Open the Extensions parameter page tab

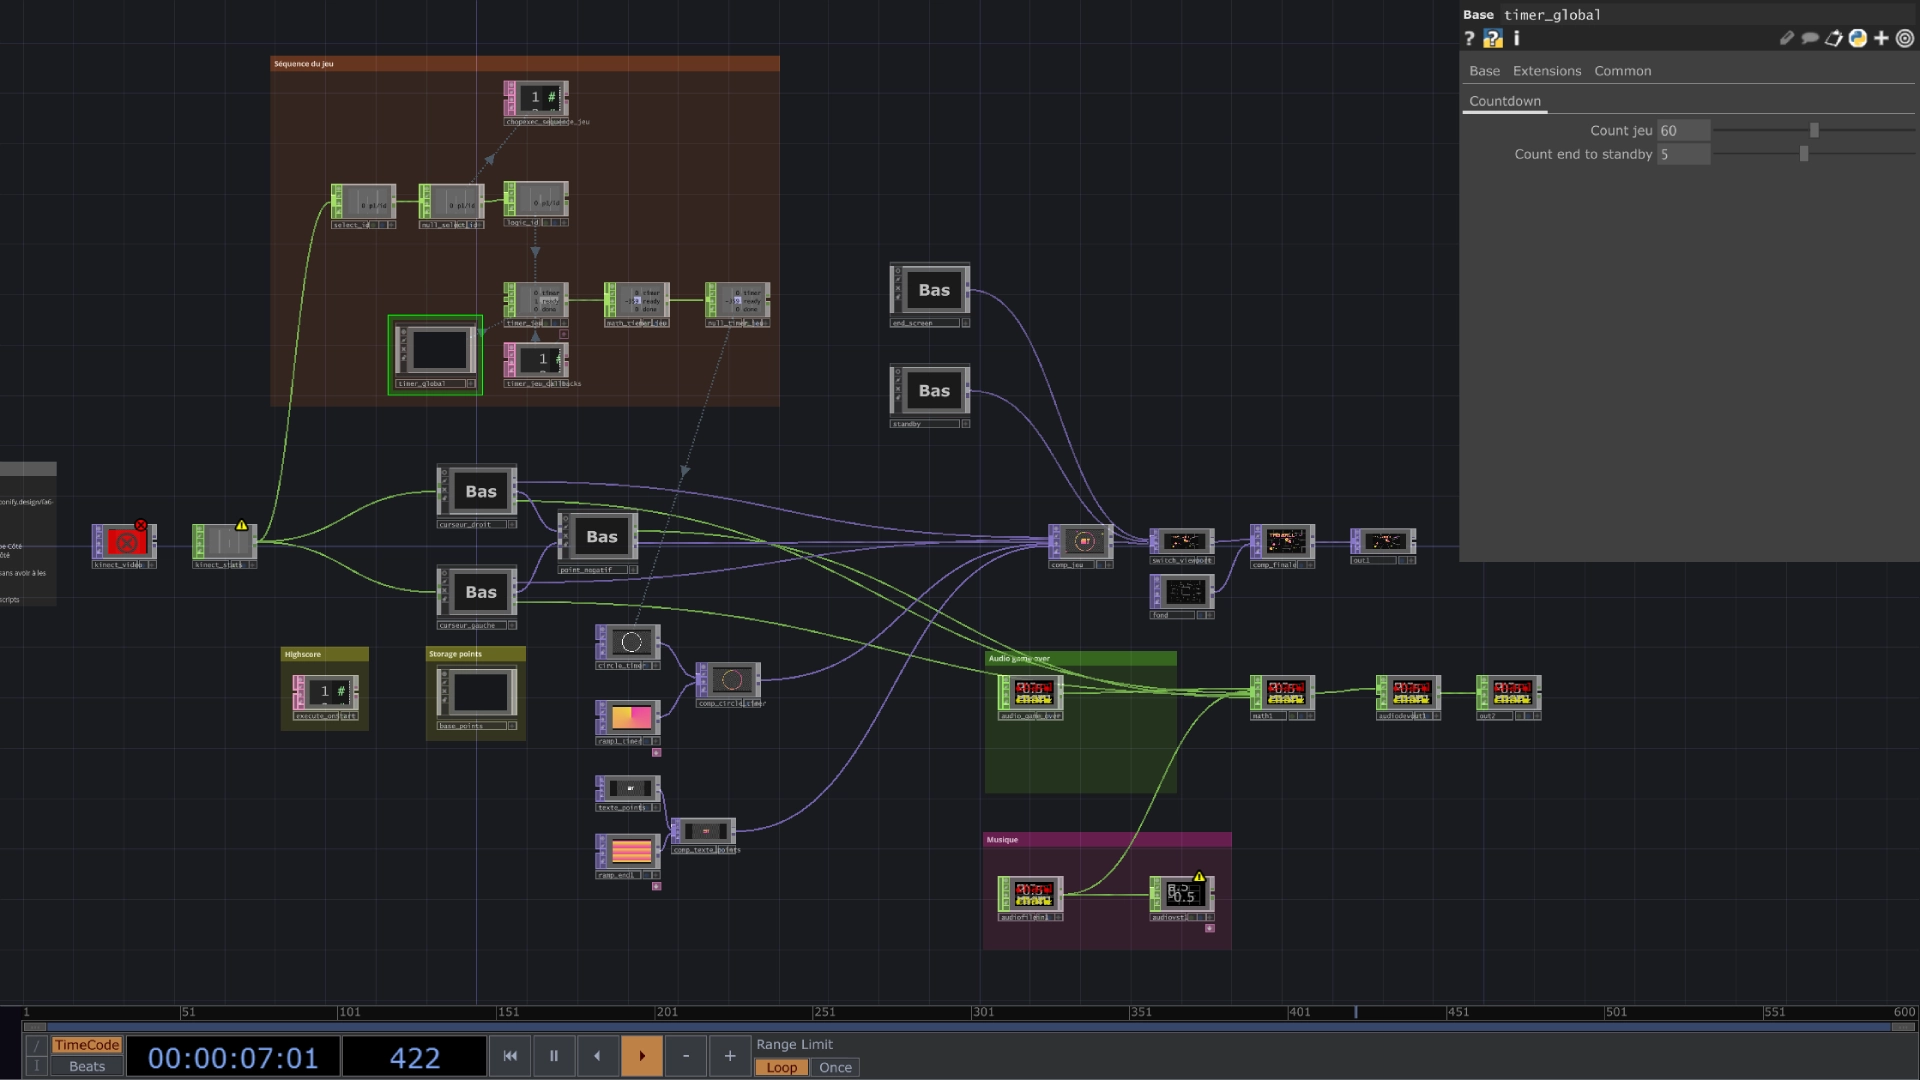pos(1547,71)
